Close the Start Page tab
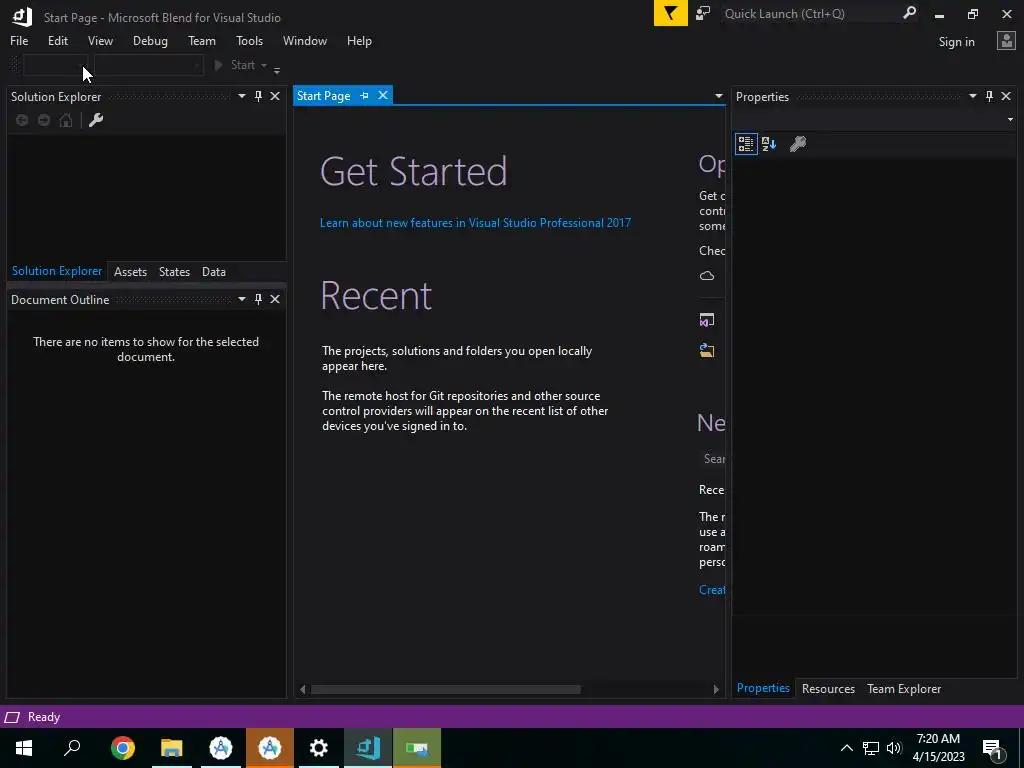 pyautogui.click(x=383, y=95)
